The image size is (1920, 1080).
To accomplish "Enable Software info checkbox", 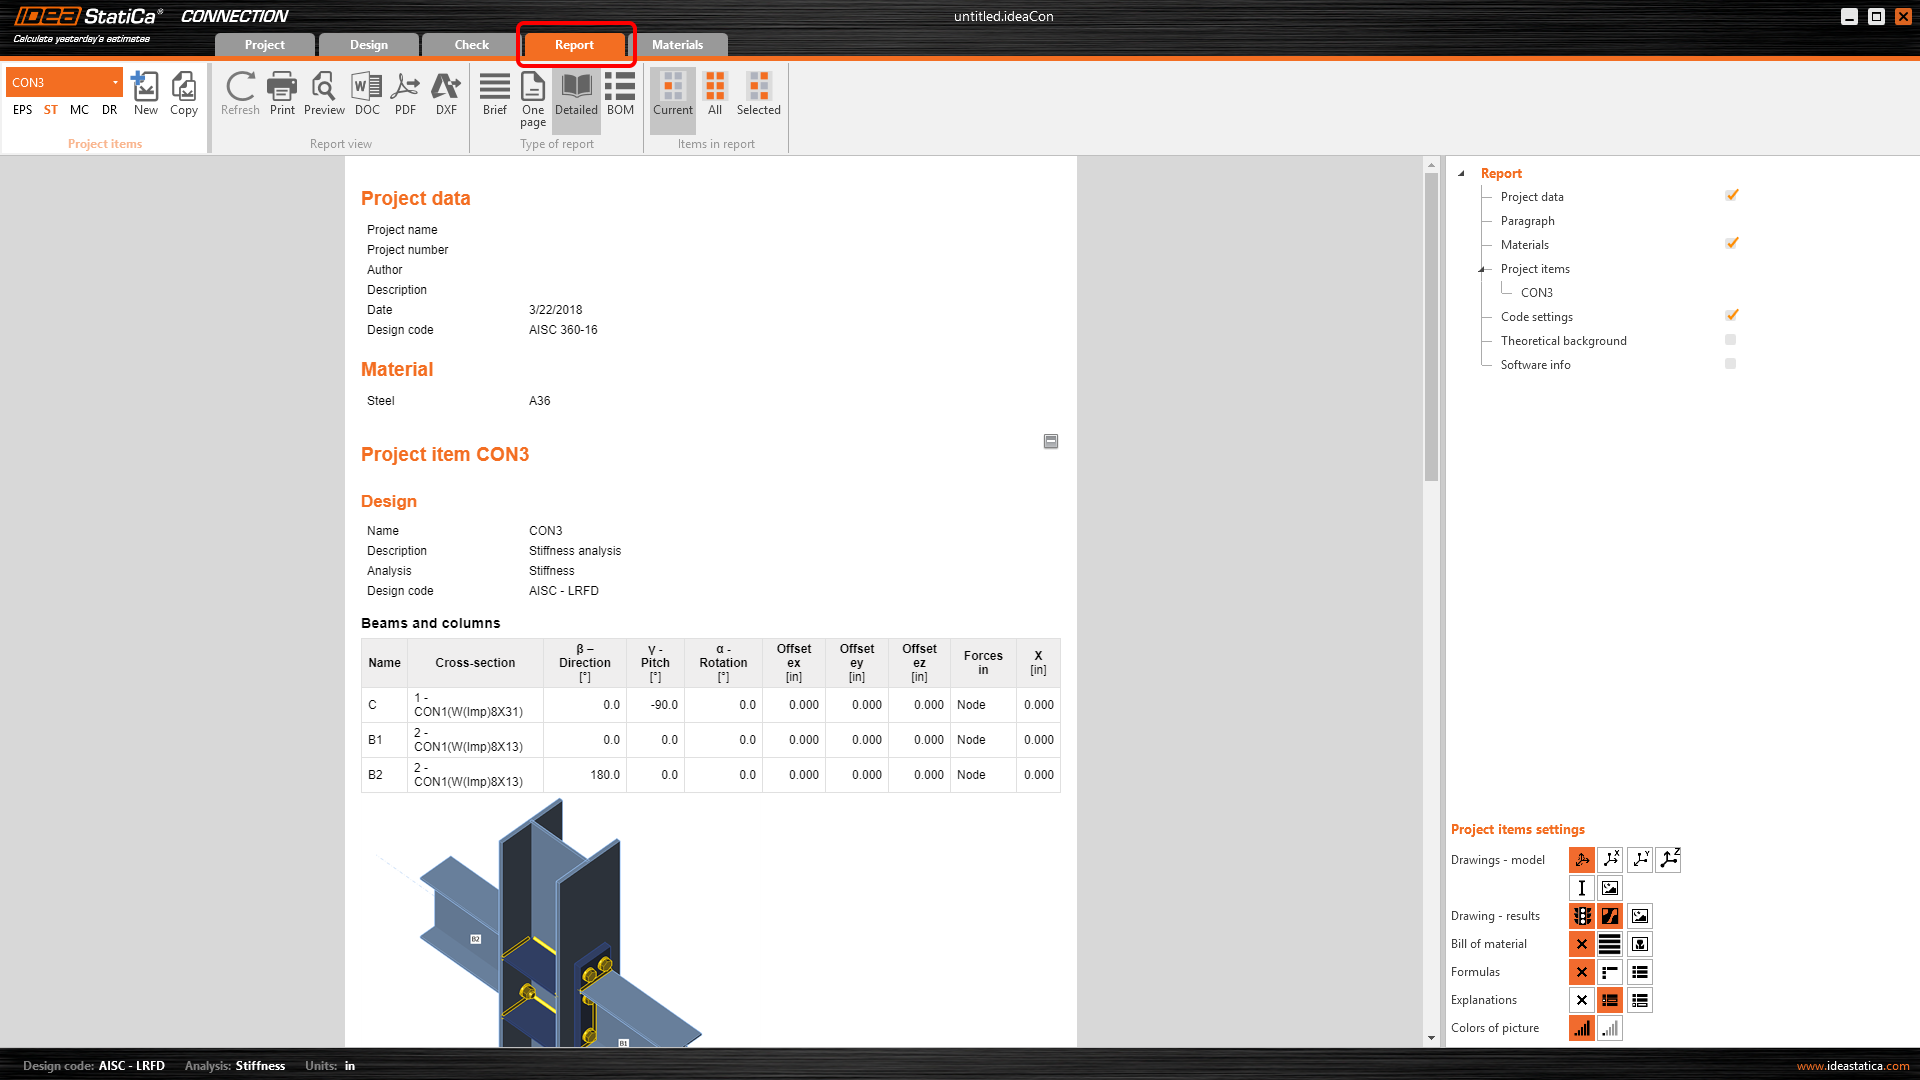I will (x=1731, y=364).
